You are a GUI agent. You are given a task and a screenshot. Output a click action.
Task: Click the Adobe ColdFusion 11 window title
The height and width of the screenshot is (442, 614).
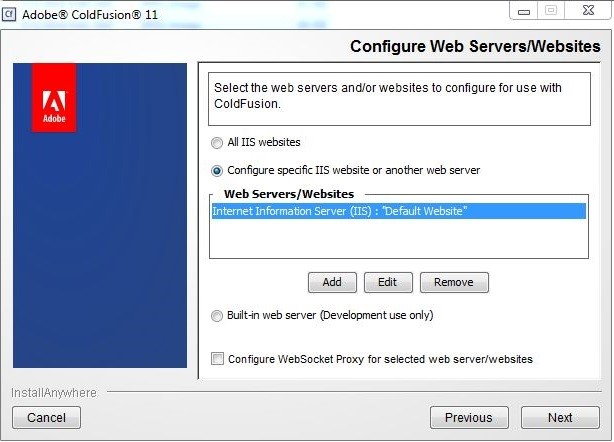[x=98, y=15]
